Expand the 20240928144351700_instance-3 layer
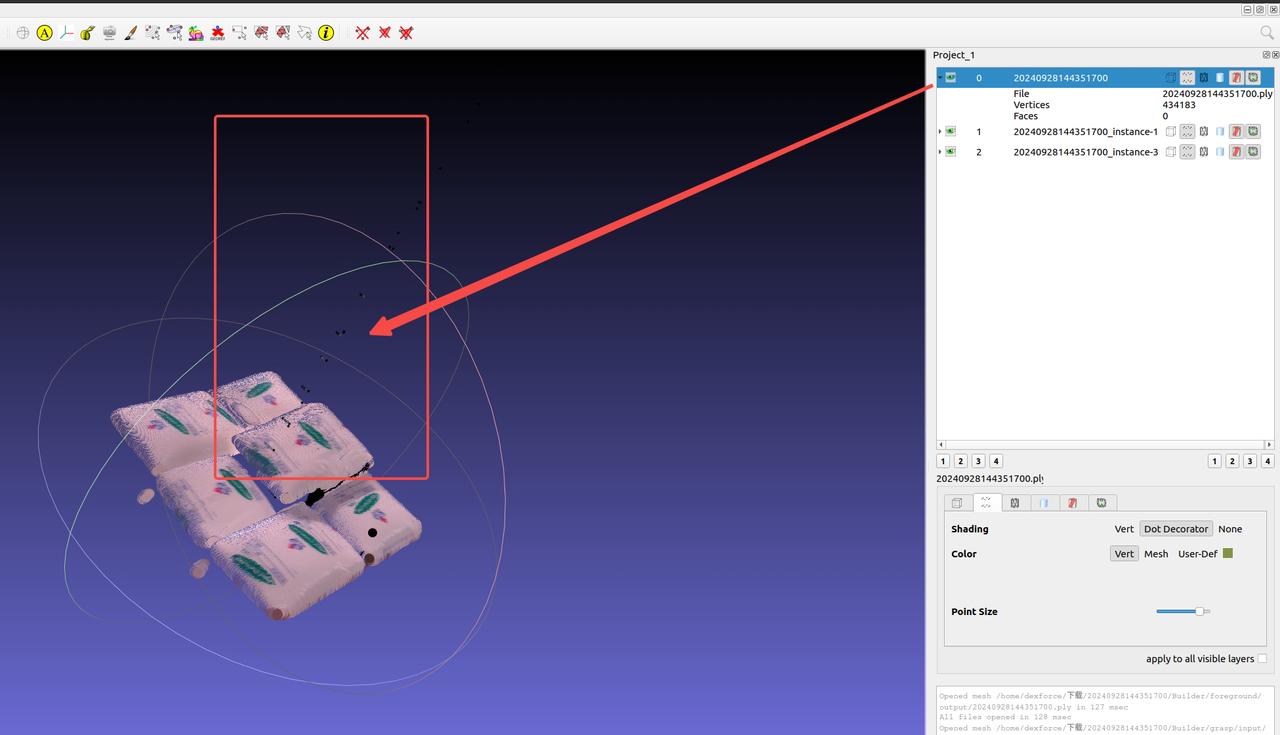The height and width of the screenshot is (735, 1280). tap(940, 152)
